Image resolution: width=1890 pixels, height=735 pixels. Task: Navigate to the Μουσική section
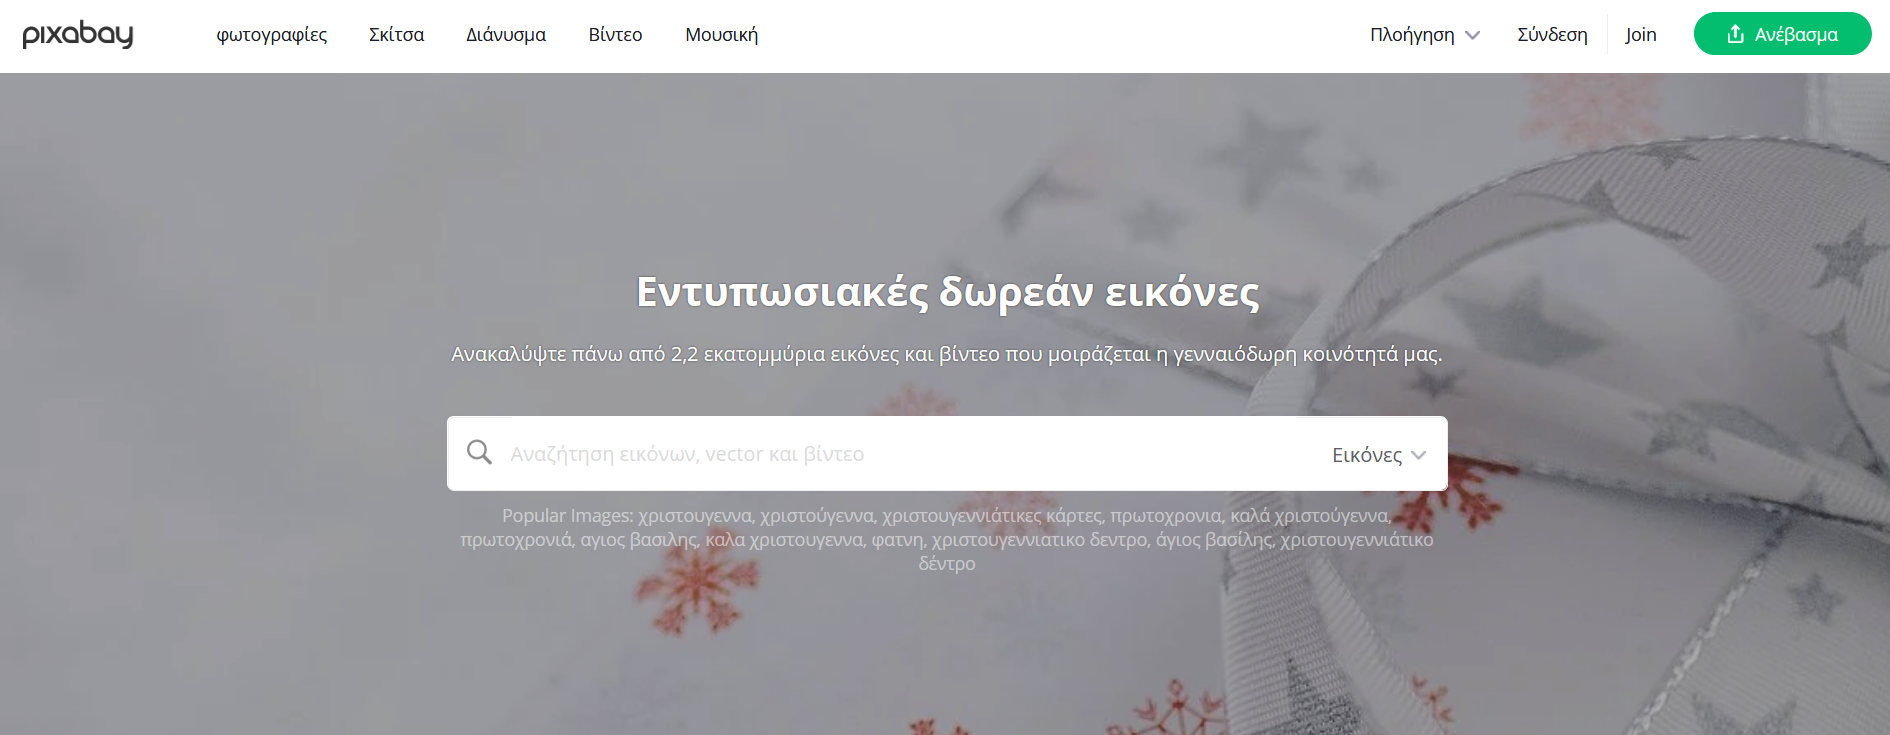[721, 35]
